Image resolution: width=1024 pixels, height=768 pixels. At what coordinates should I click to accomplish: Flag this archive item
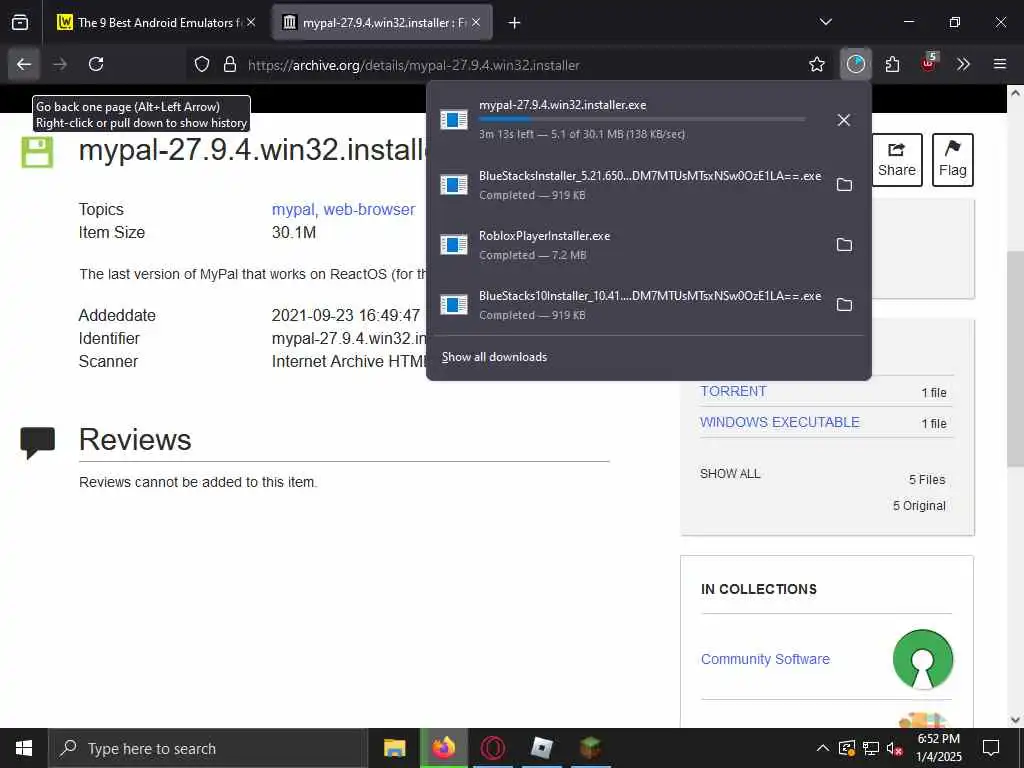(x=952, y=160)
